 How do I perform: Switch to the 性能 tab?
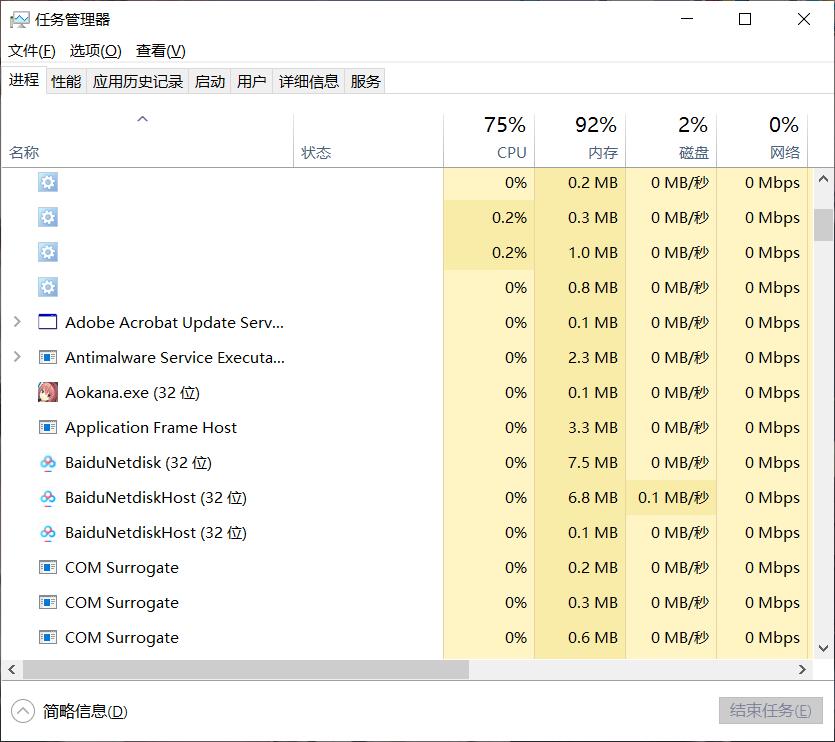66,81
